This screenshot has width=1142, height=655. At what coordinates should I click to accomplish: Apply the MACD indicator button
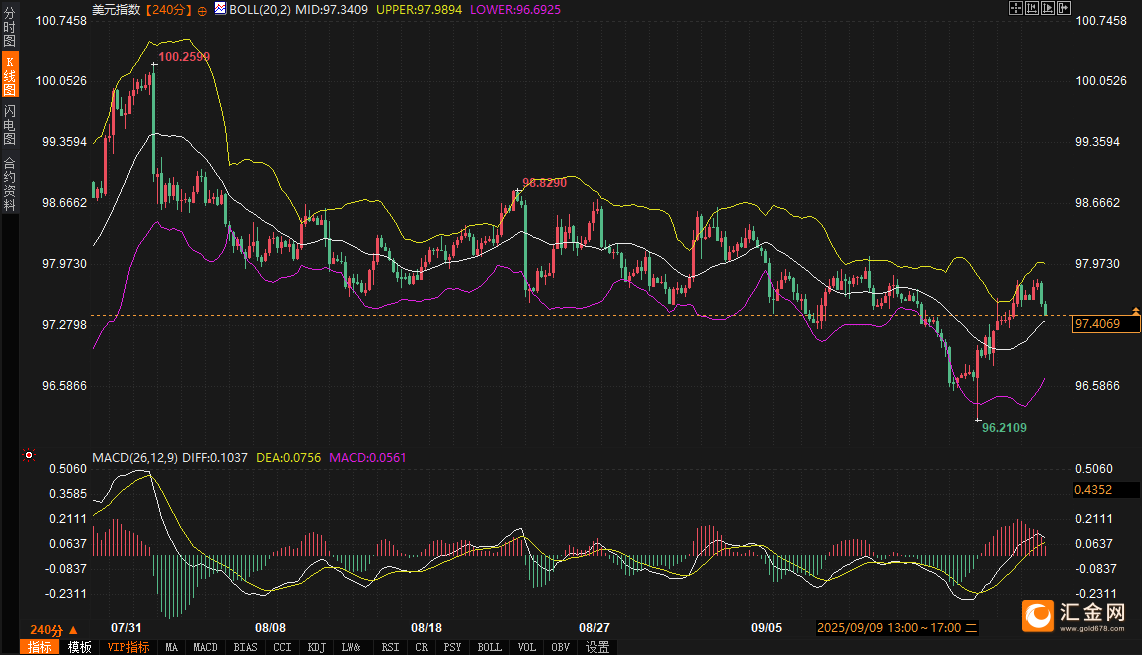pos(205,647)
